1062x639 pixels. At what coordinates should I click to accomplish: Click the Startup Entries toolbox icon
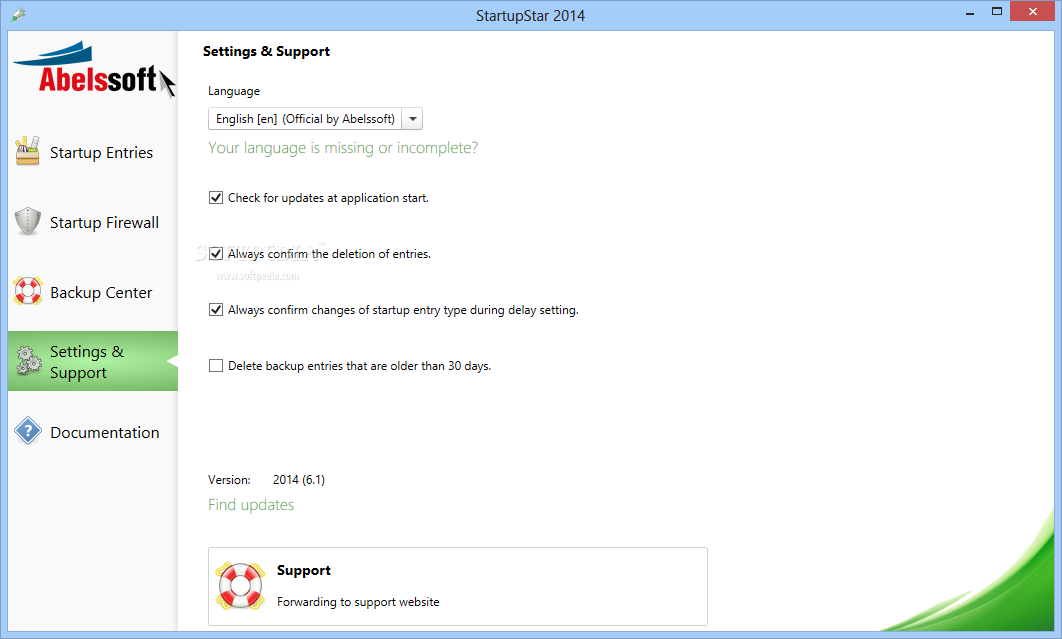coord(28,150)
